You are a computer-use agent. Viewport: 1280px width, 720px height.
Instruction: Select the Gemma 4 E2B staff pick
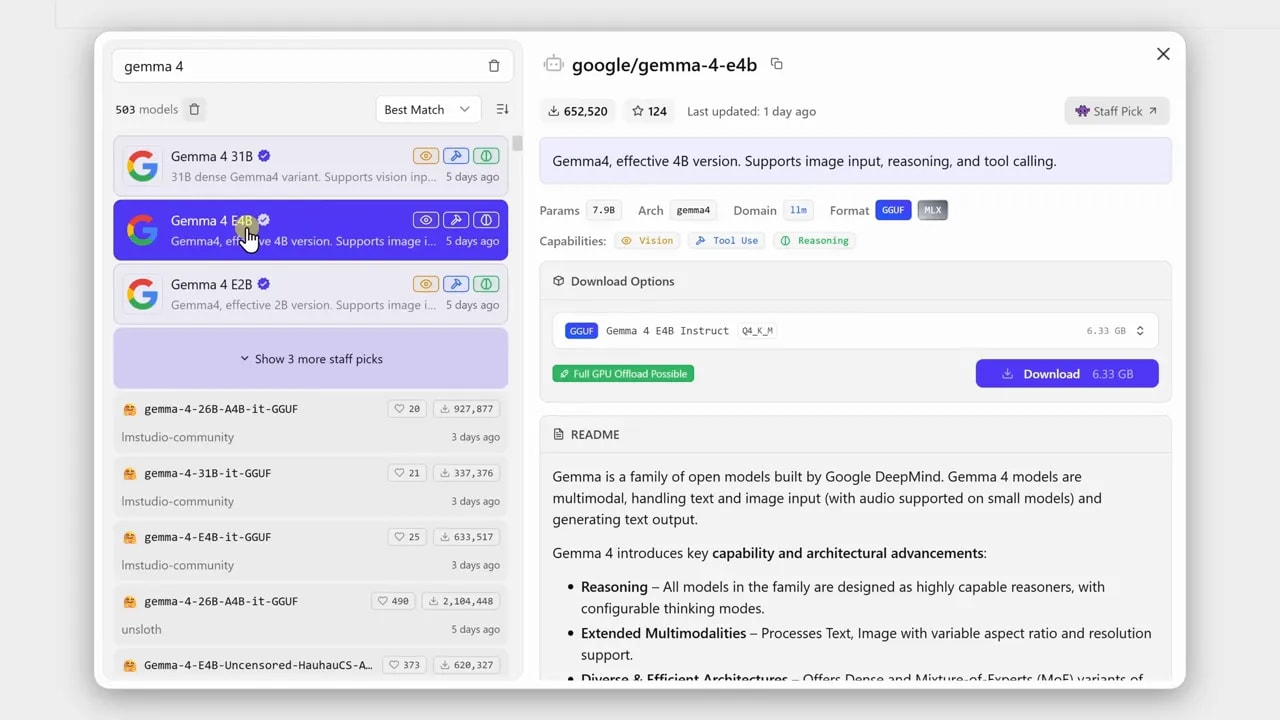click(311, 294)
